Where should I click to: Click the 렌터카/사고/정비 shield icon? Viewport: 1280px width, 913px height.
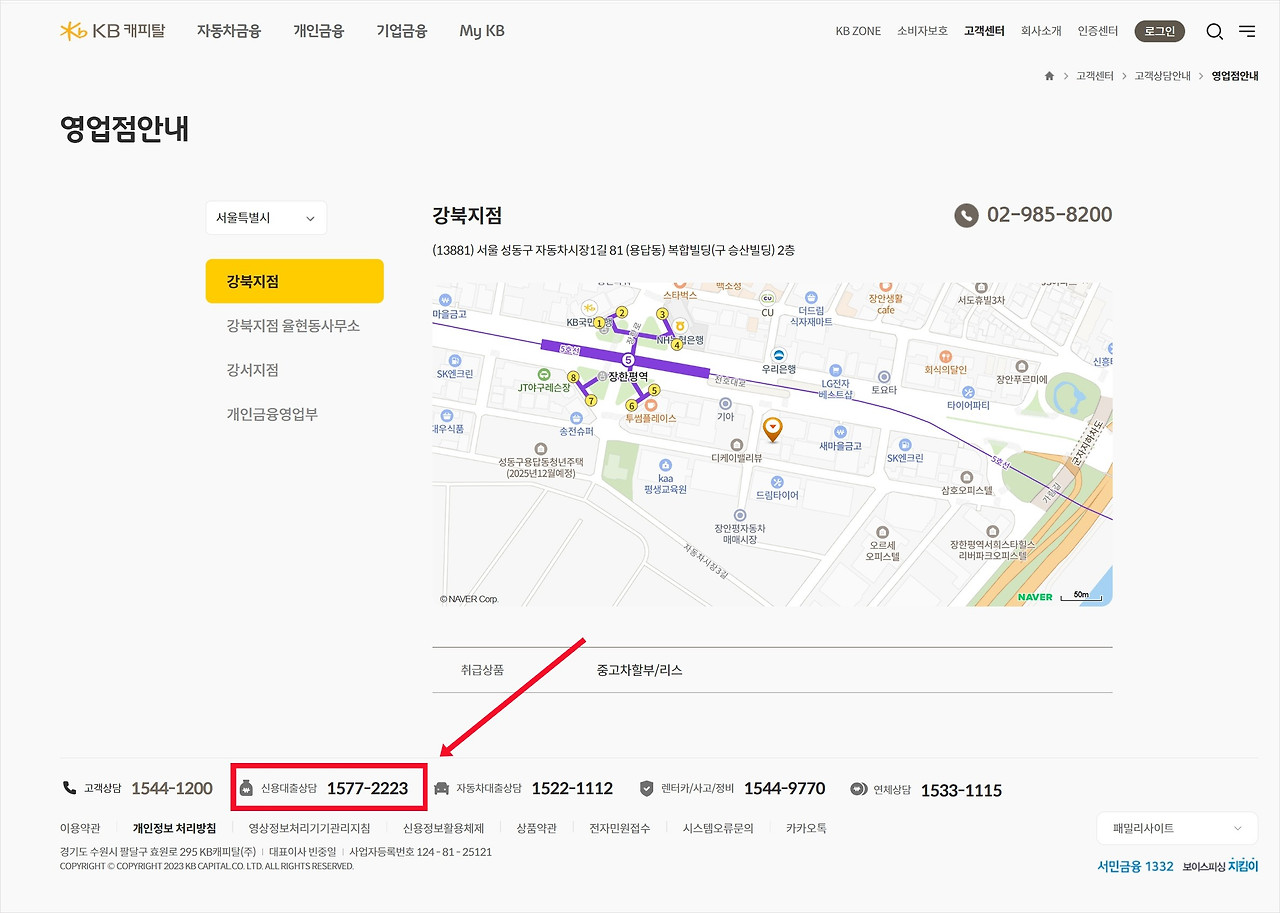pyautogui.click(x=647, y=788)
